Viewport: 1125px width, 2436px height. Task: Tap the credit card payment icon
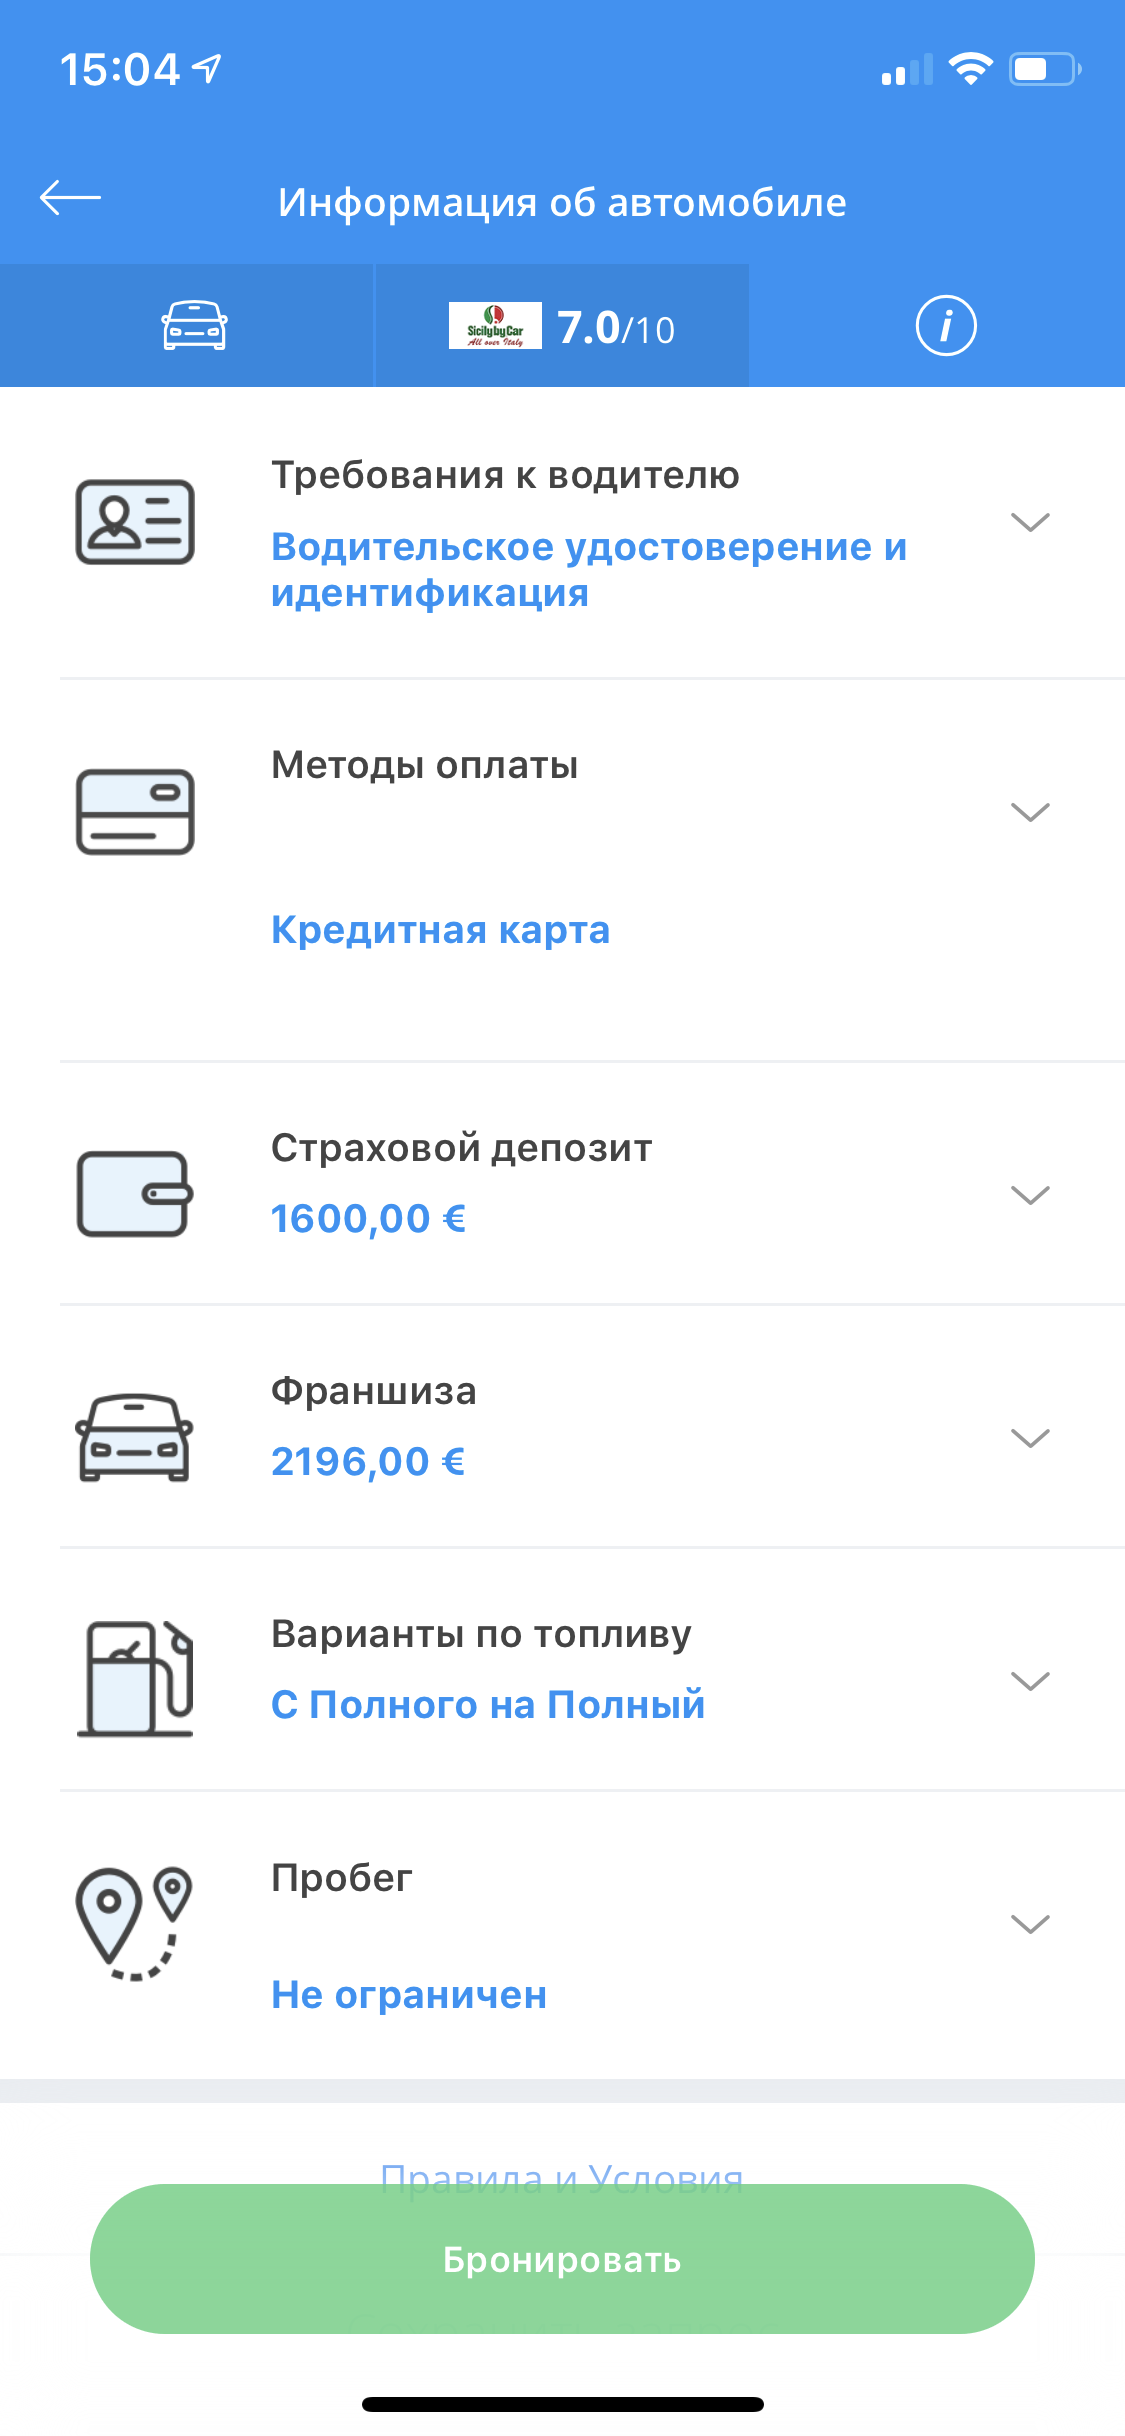(135, 812)
